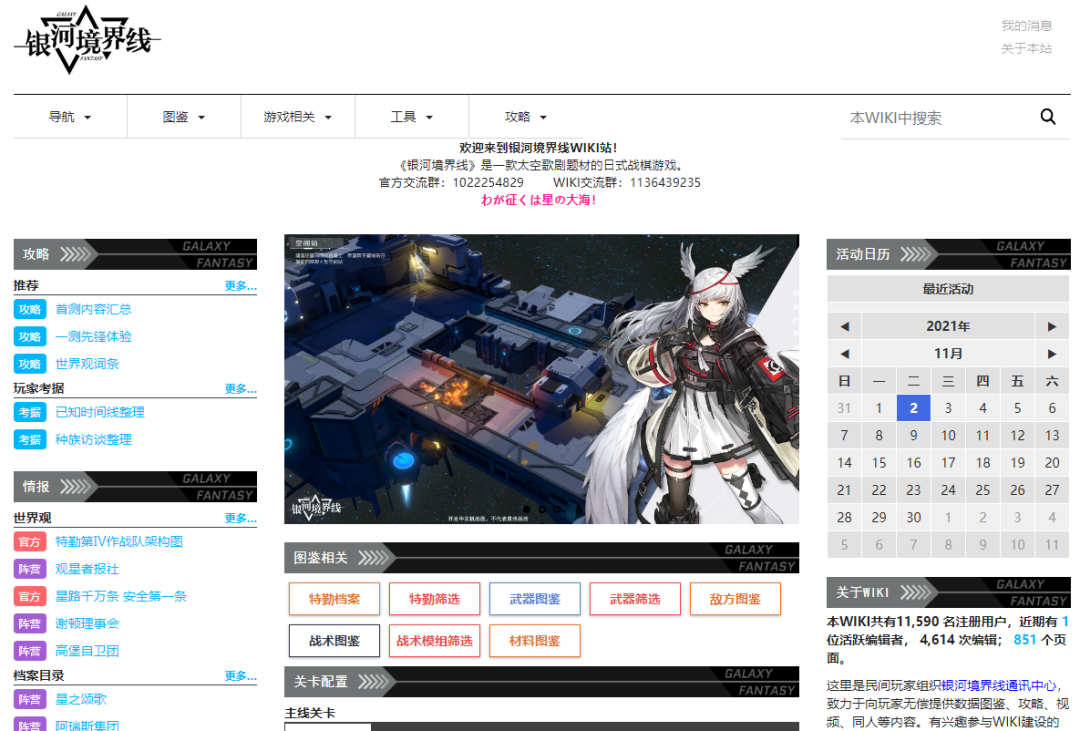Click 考据 tag beside 种族访谈整理
1080x731 pixels.
tap(30, 440)
